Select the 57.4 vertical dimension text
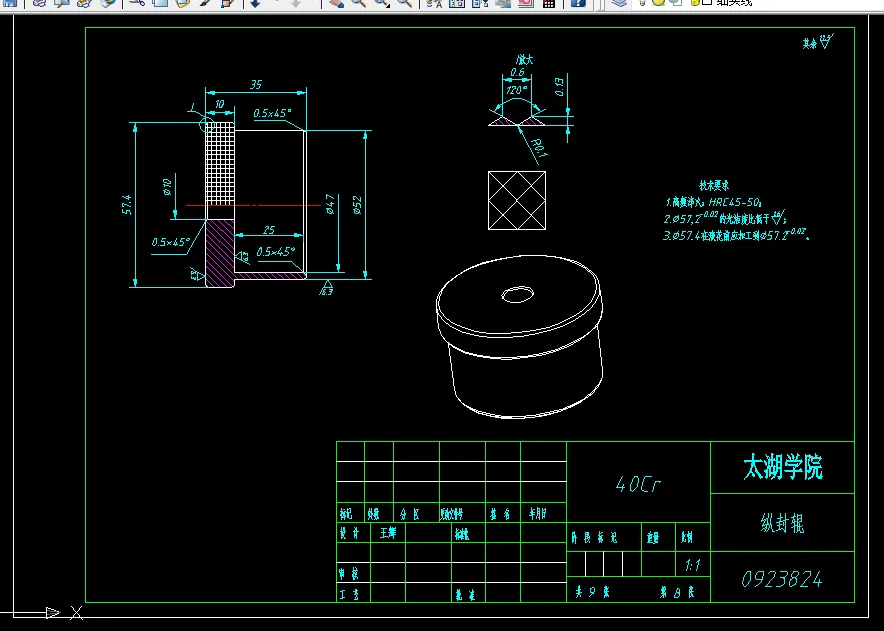This screenshot has width=884, height=631. [x=127, y=205]
